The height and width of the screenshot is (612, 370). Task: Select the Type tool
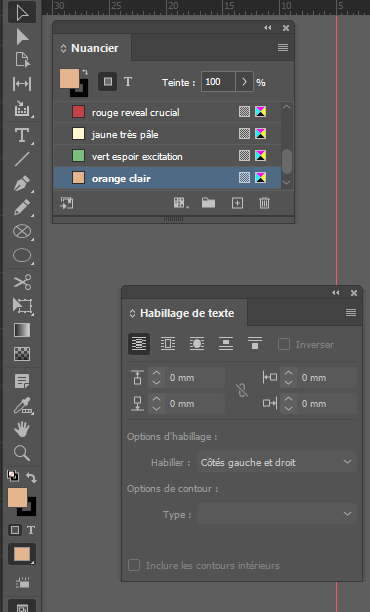coord(22,135)
